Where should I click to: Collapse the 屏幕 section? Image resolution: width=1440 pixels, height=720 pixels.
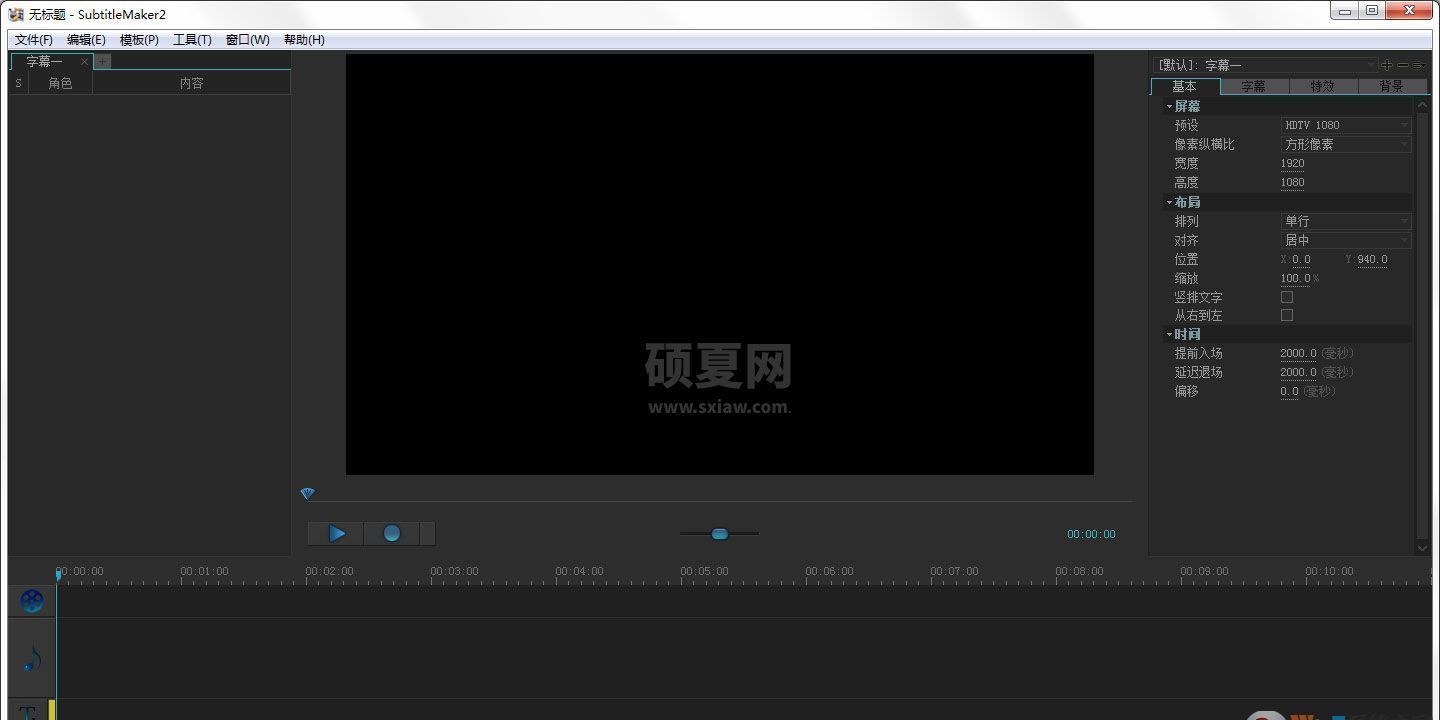click(1169, 106)
